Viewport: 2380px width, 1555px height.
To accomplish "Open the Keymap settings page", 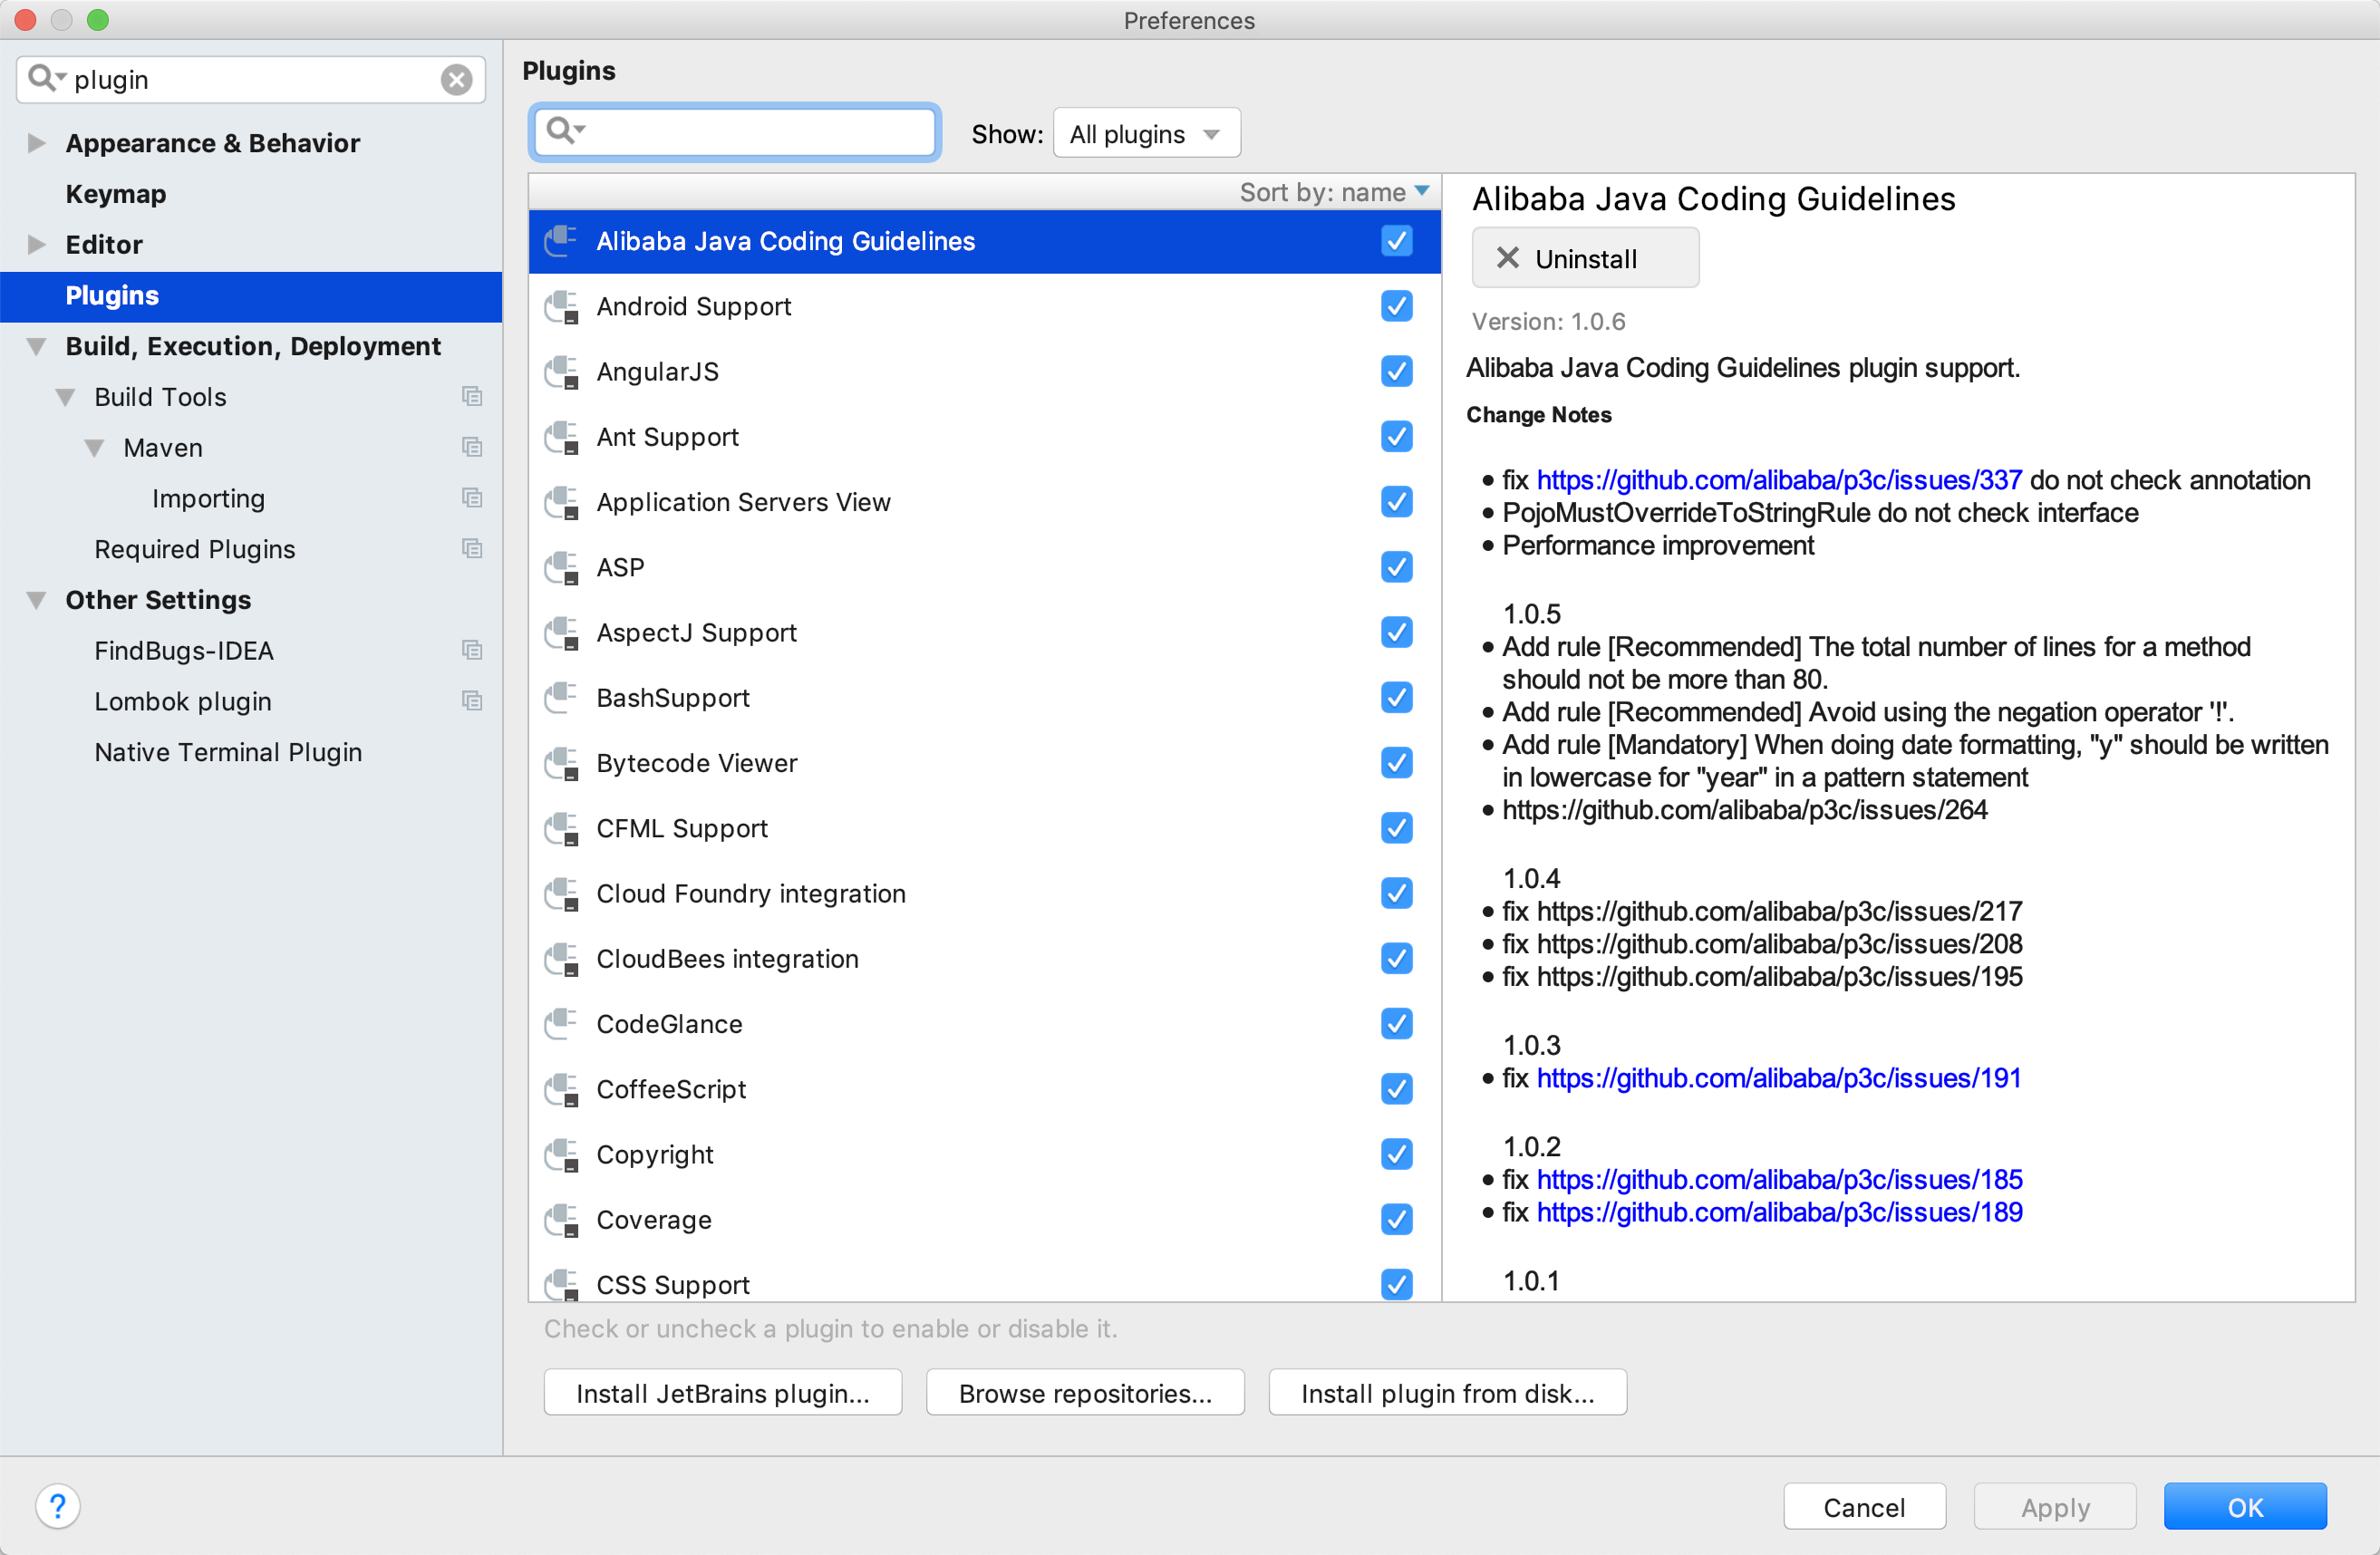I will pyautogui.click(x=116, y=194).
